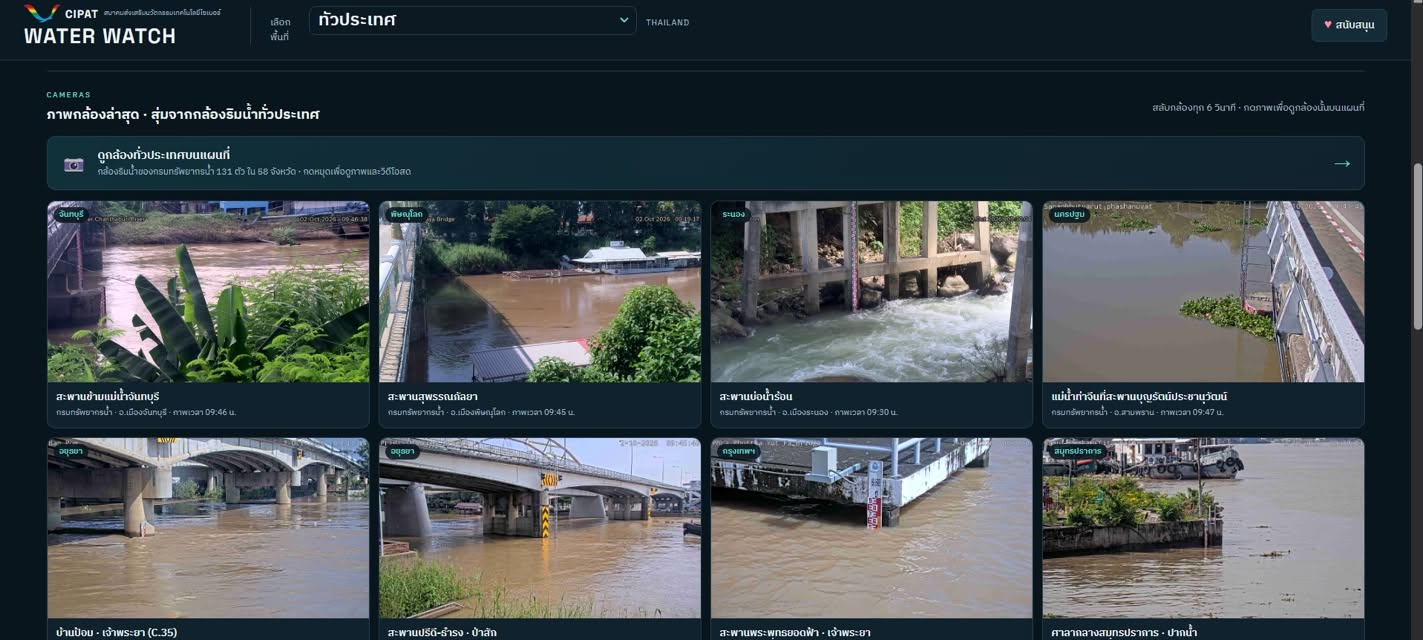Click the THAILAND label beside the dropdown

click(668, 22)
